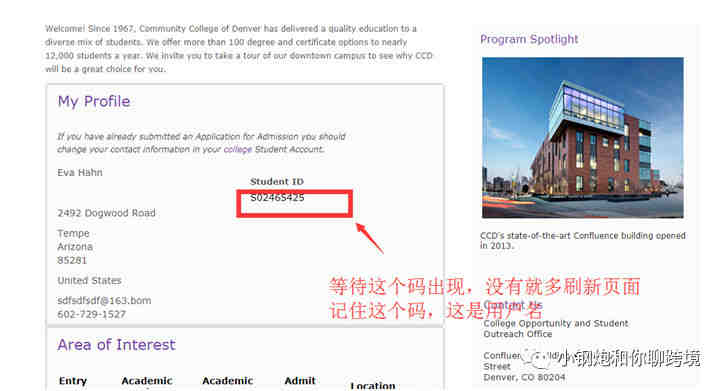724x391 pixels.
Task: Click the city 'Tempe'
Action: (x=73, y=233)
